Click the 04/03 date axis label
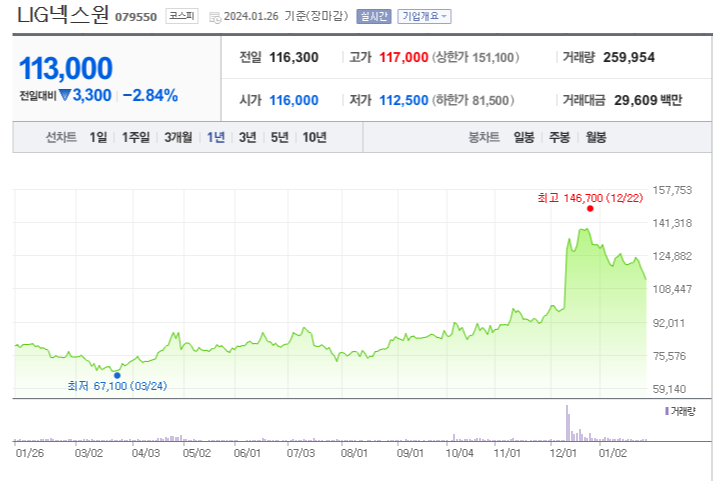713x481 pixels. [x=146, y=453]
